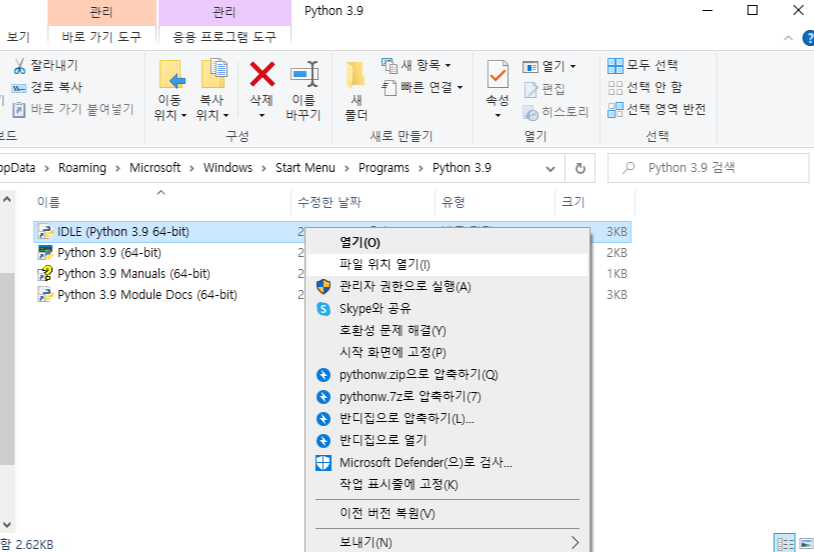
Task: Click the Edit (편집) ribbon command
Action: coord(544,89)
